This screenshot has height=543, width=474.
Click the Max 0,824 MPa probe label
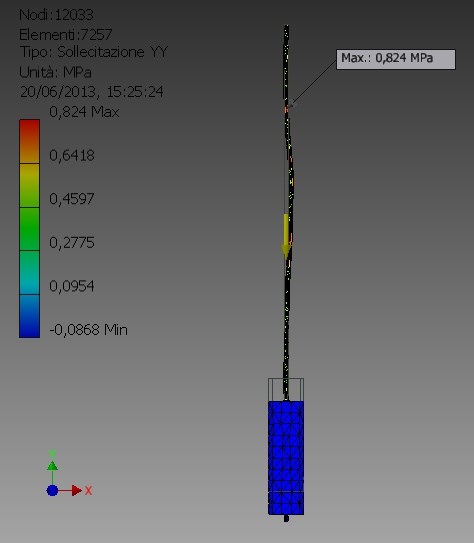pos(396,59)
